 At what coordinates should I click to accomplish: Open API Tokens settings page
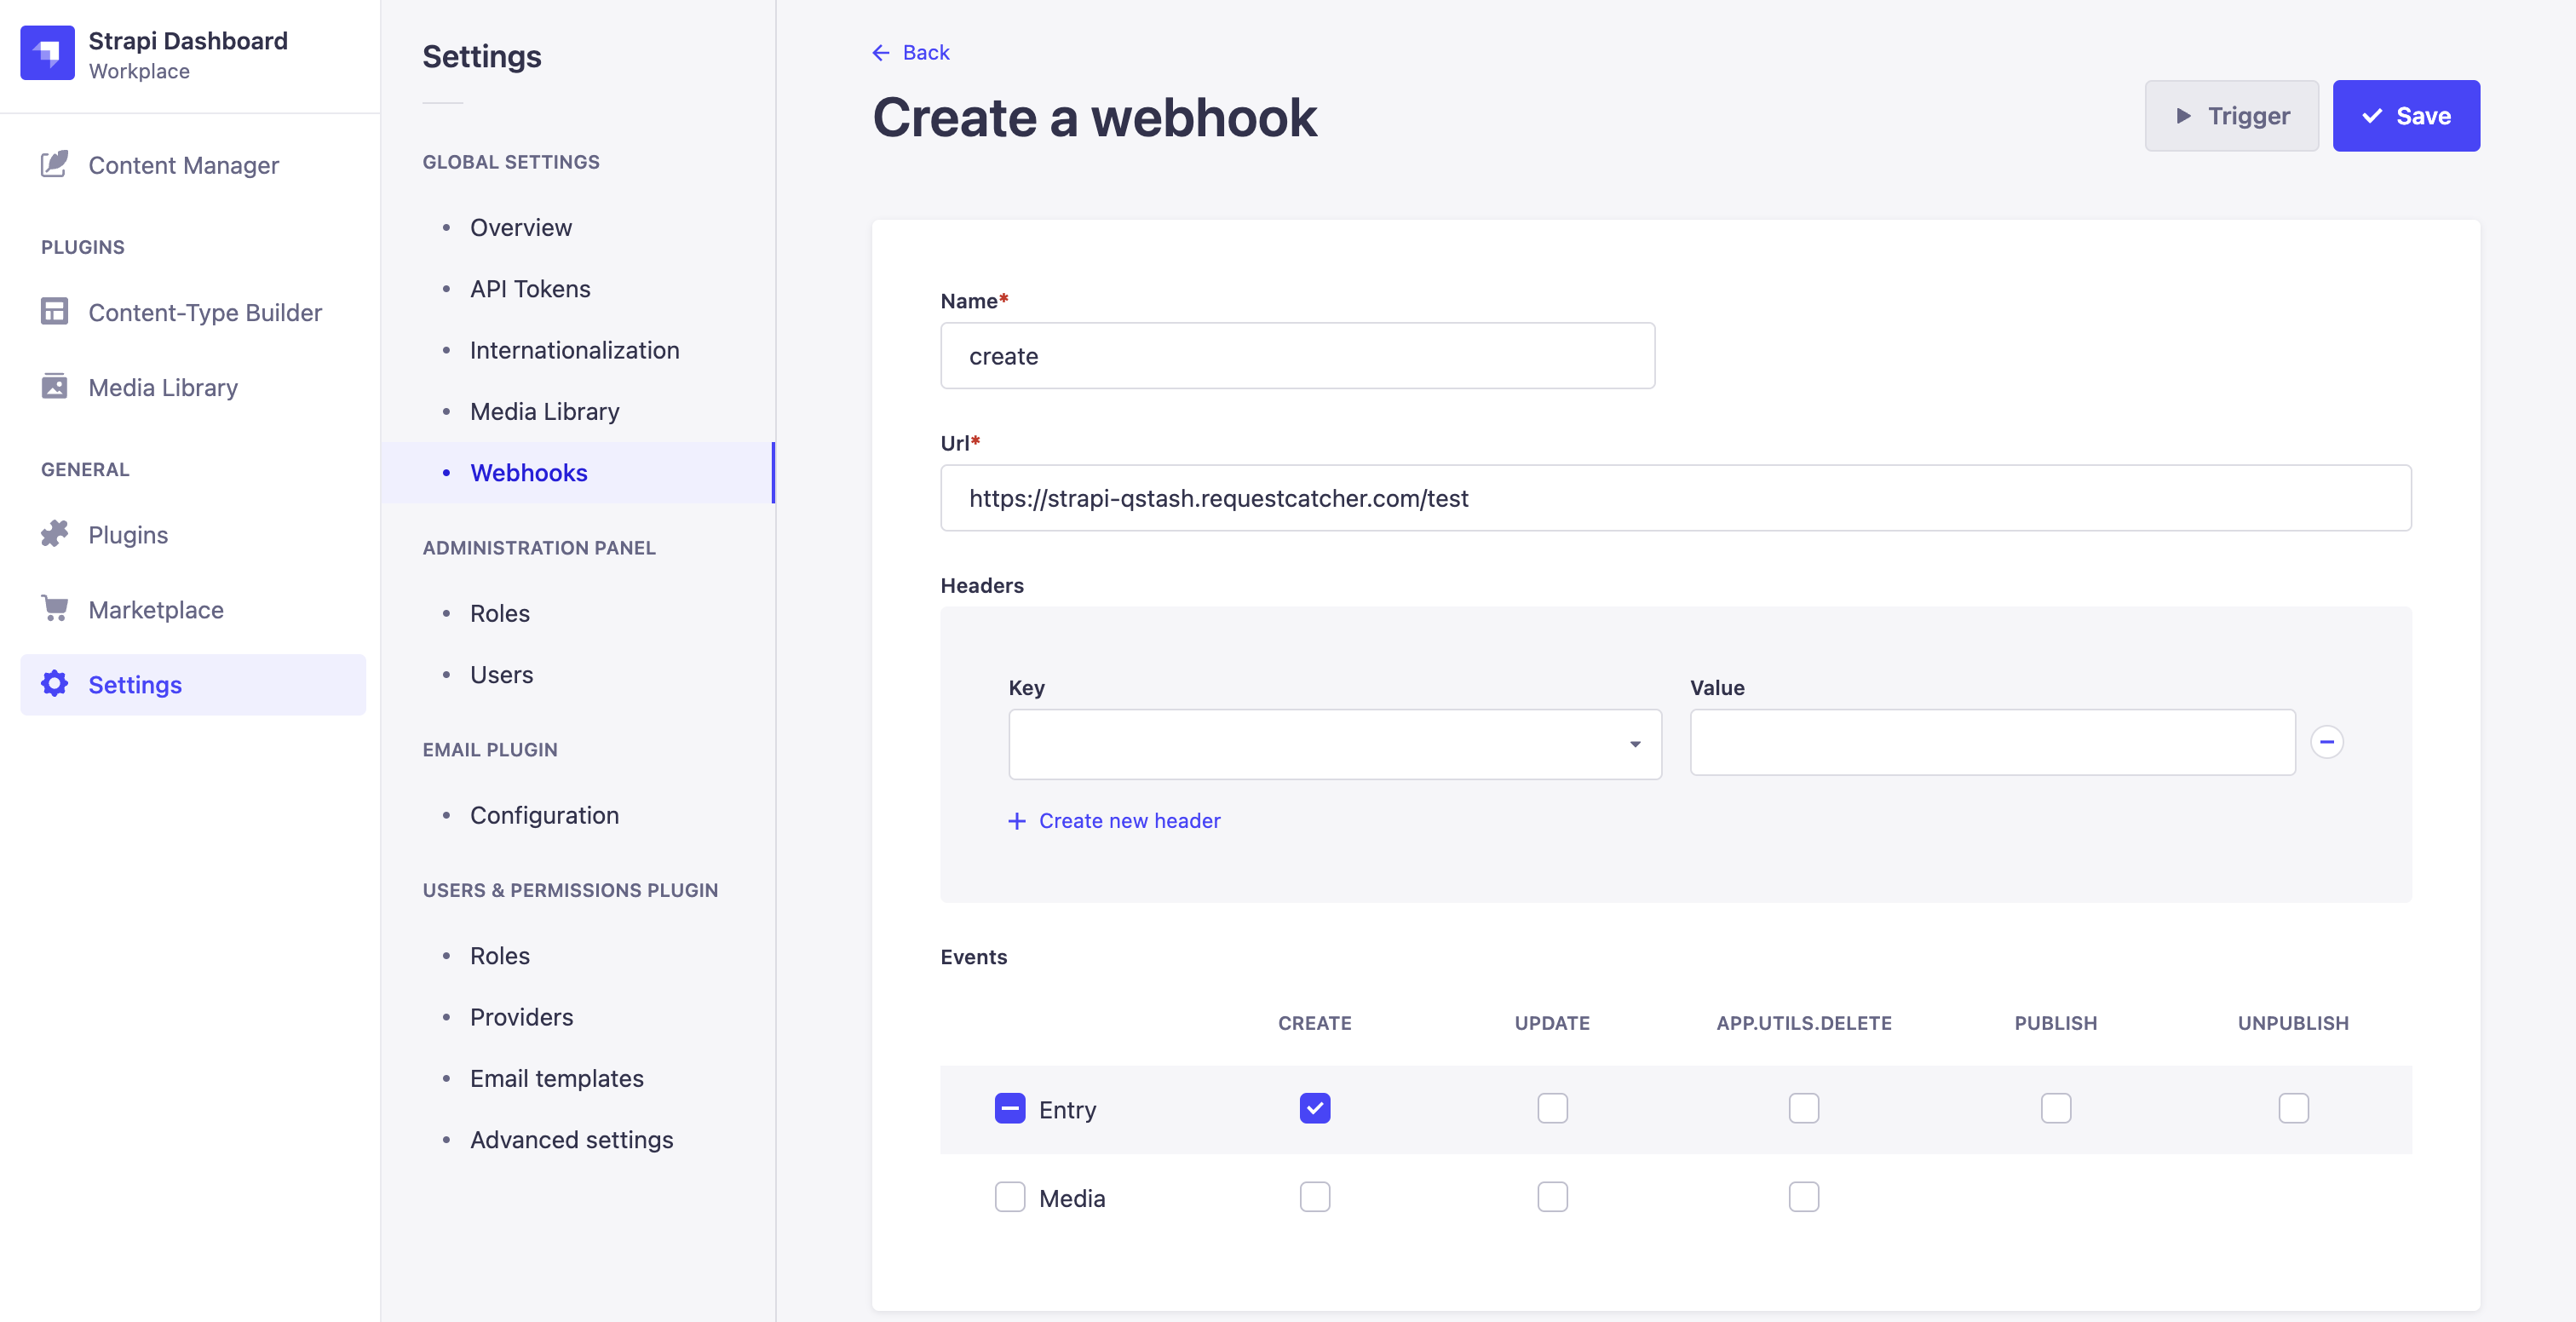pyautogui.click(x=530, y=289)
